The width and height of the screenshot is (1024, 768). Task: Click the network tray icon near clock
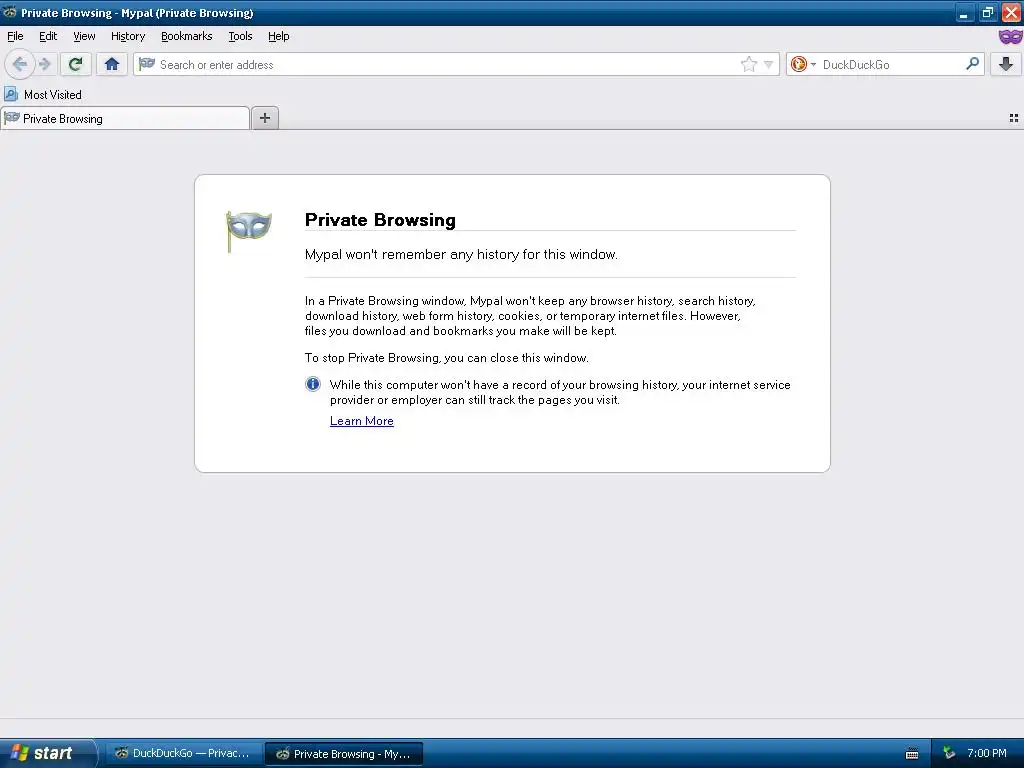point(949,753)
